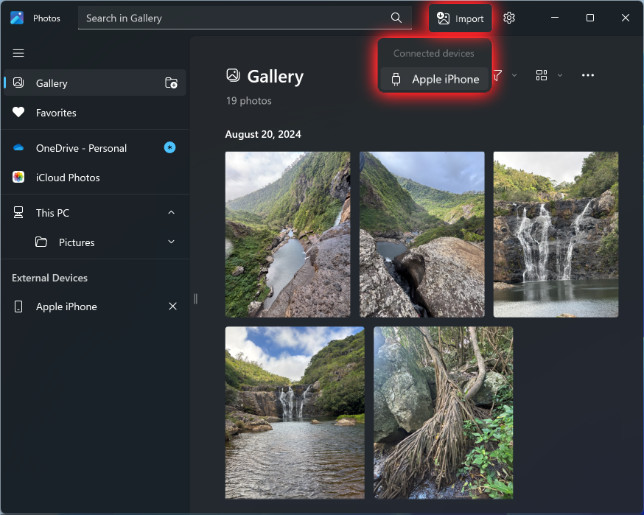Collapse the This PC section chevron
Viewport: 644px width, 515px height.
[x=171, y=212]
